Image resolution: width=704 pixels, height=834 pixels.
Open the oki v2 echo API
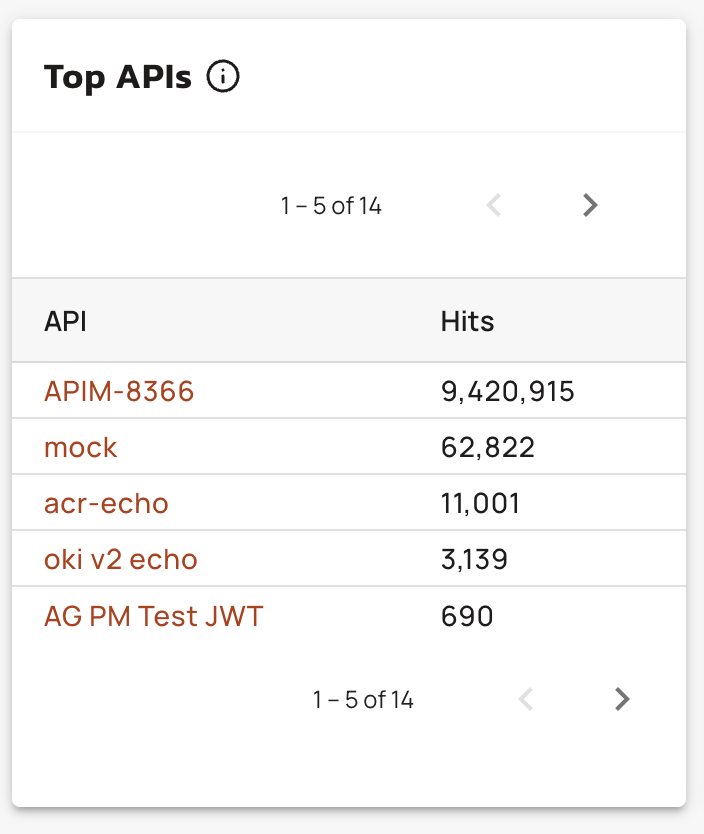(x=121, y=559)
